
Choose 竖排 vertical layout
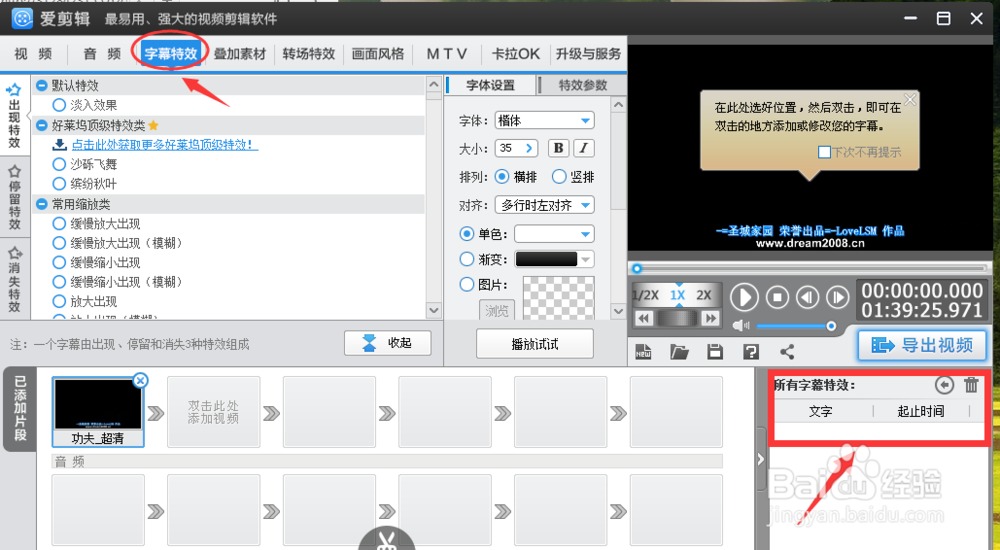(x=559, y=177)
